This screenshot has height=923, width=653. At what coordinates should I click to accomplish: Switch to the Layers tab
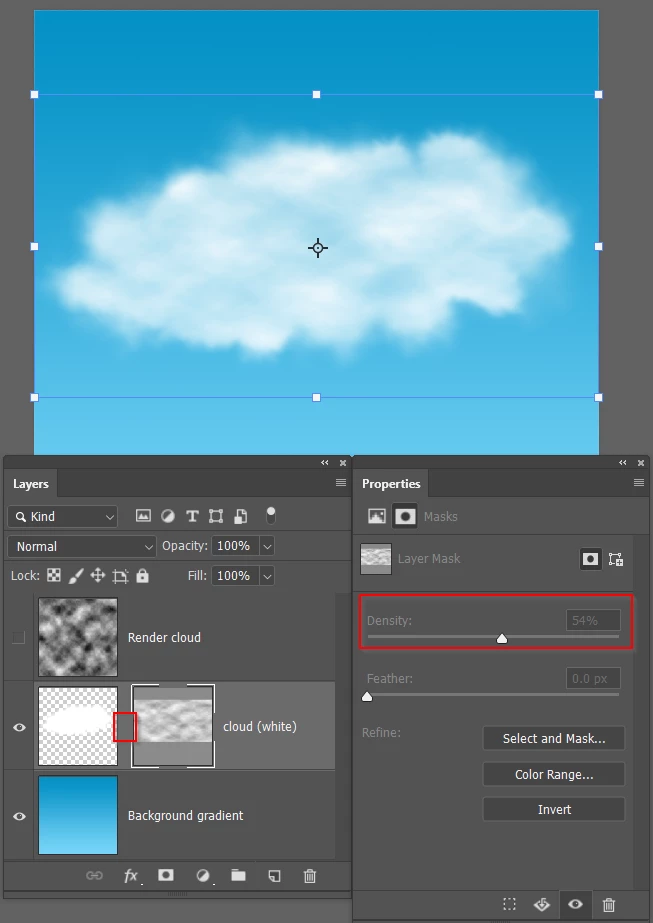click(x=31, y=484)
